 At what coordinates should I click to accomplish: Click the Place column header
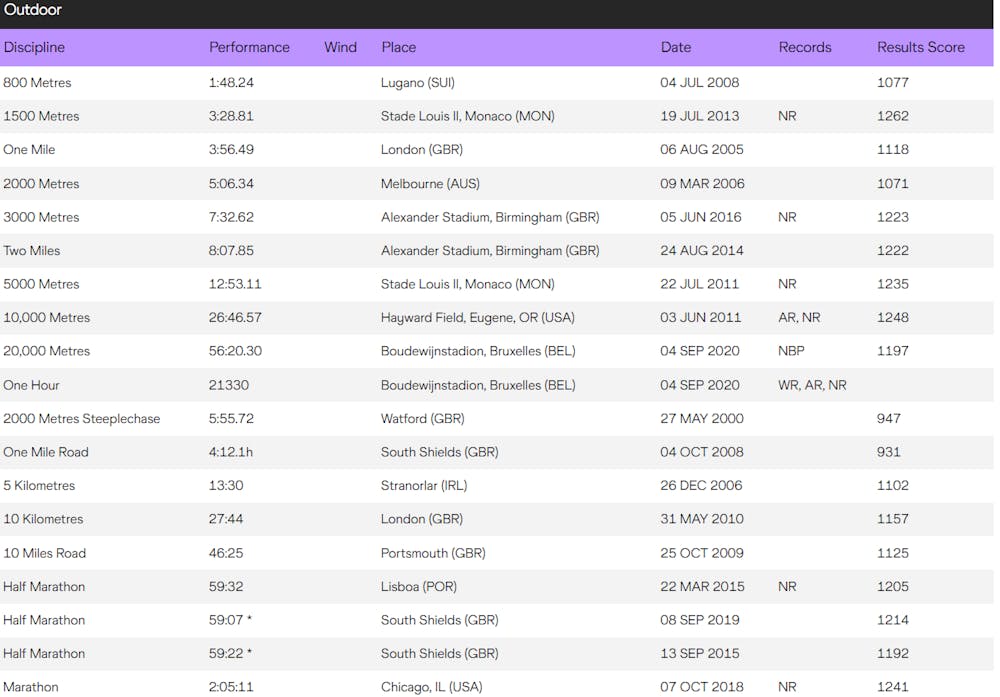(x=398, y=47)
